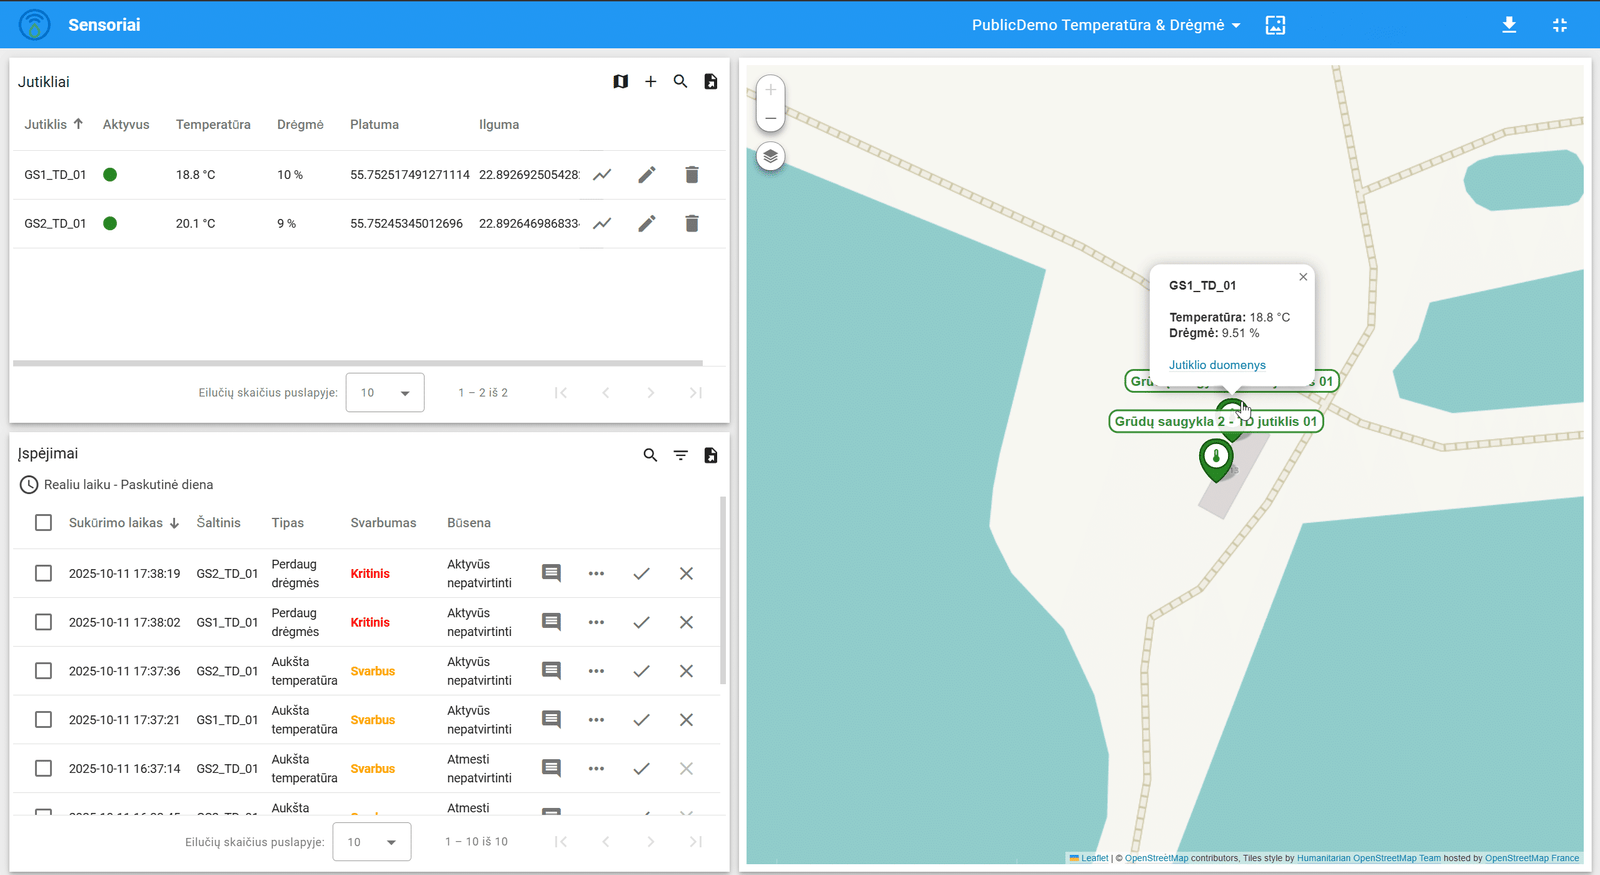
Task: Open PublicDemo Temperatūra & Drėgmė dashboard dropdown
Action: point(1106,25)
